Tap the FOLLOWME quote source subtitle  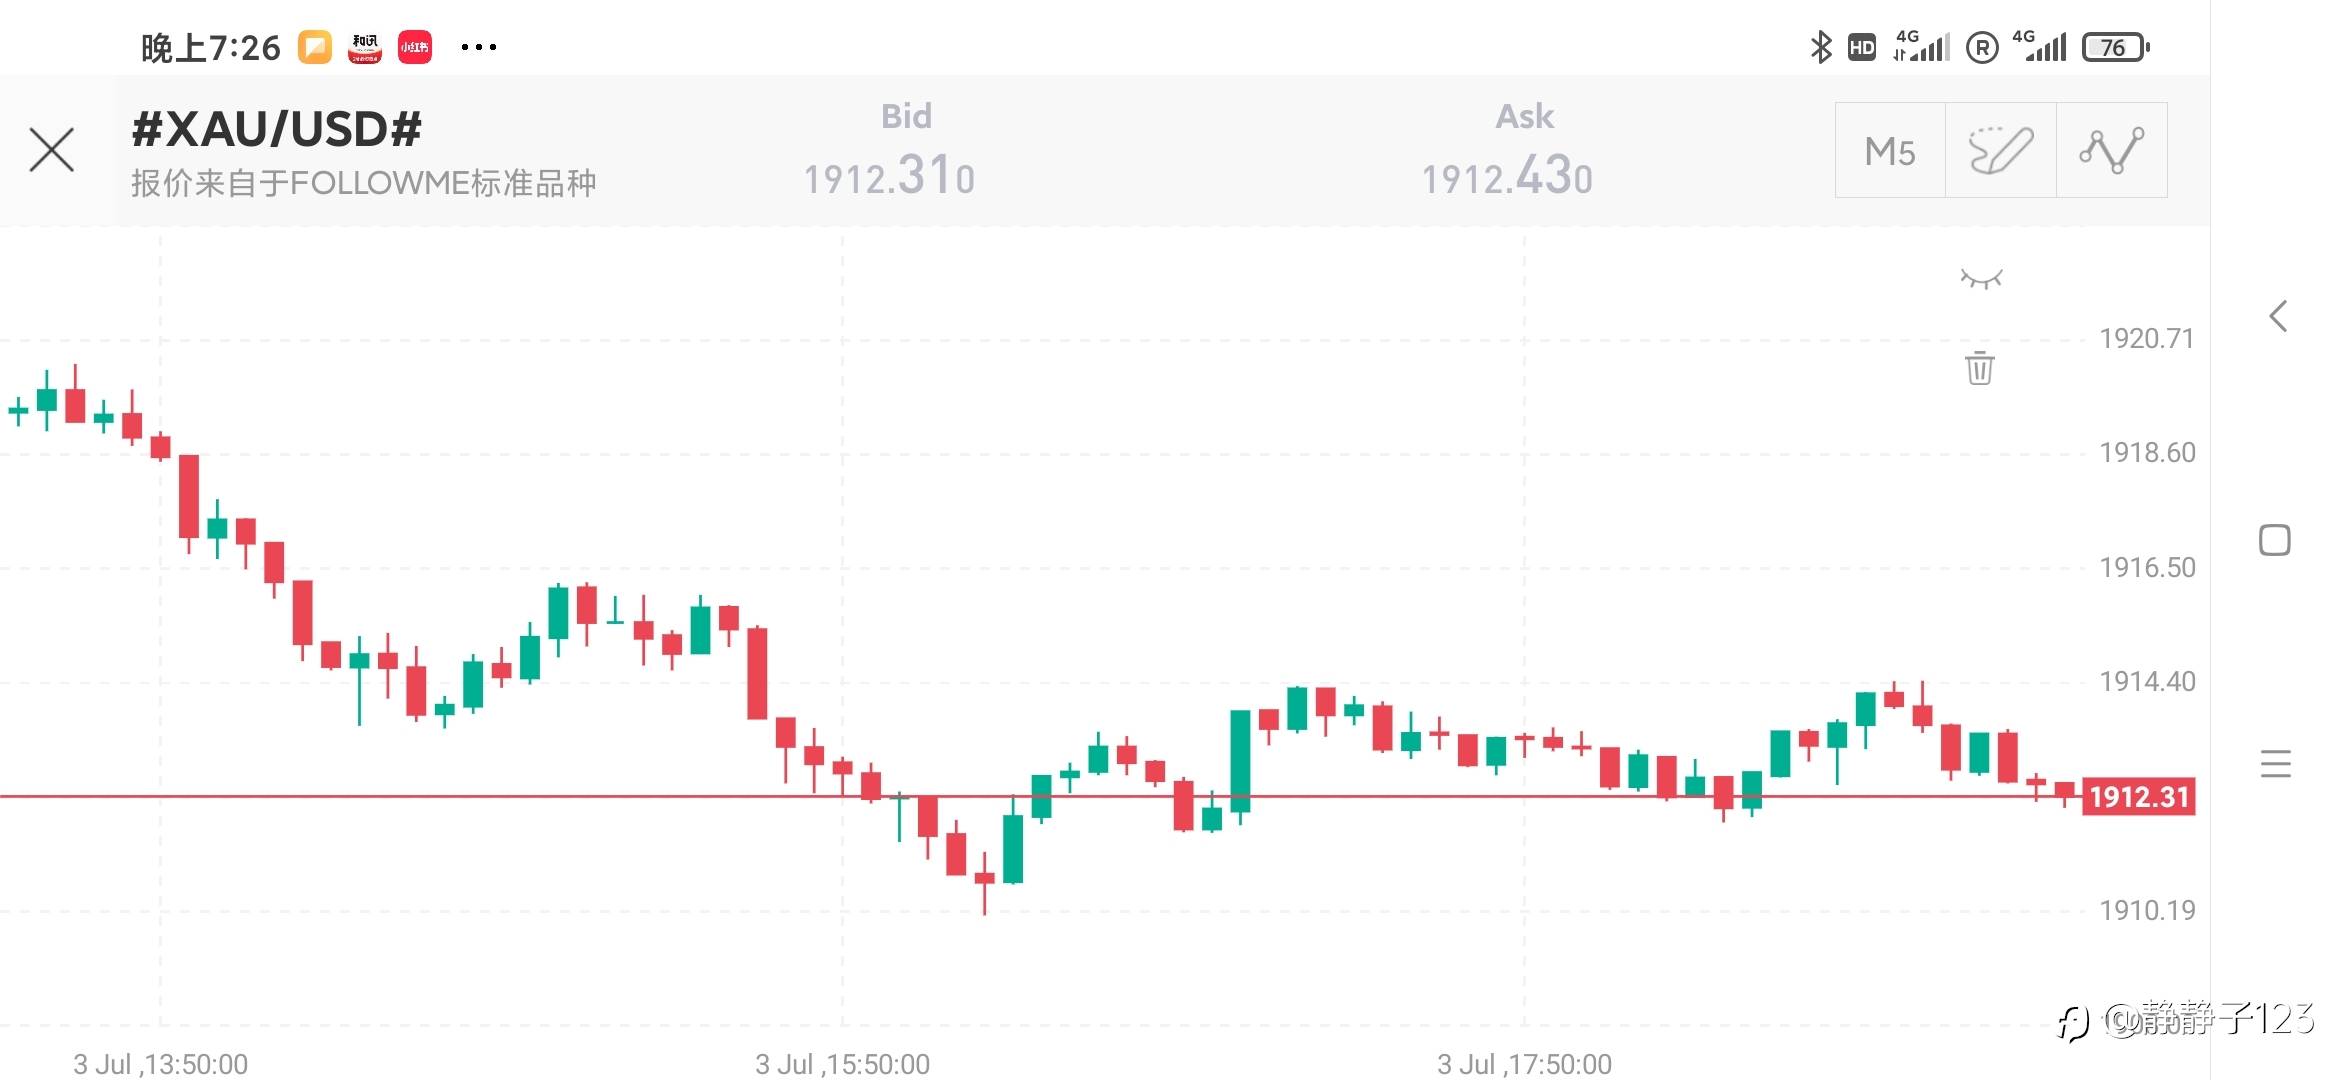[x=363, y=183]
